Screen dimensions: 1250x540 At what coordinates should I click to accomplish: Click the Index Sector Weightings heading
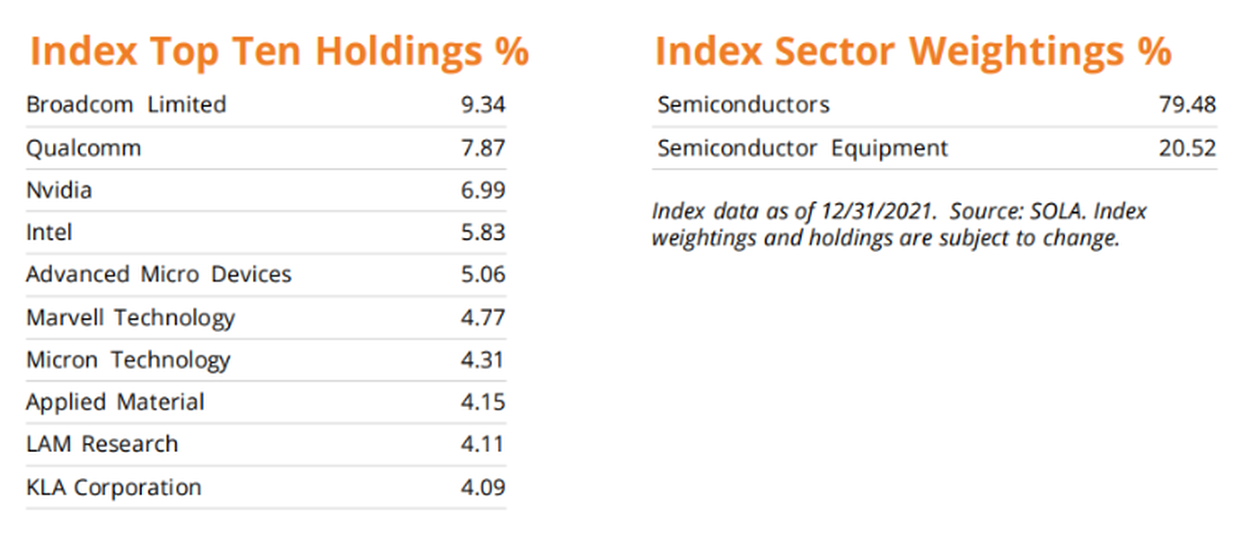click(912, 52)
